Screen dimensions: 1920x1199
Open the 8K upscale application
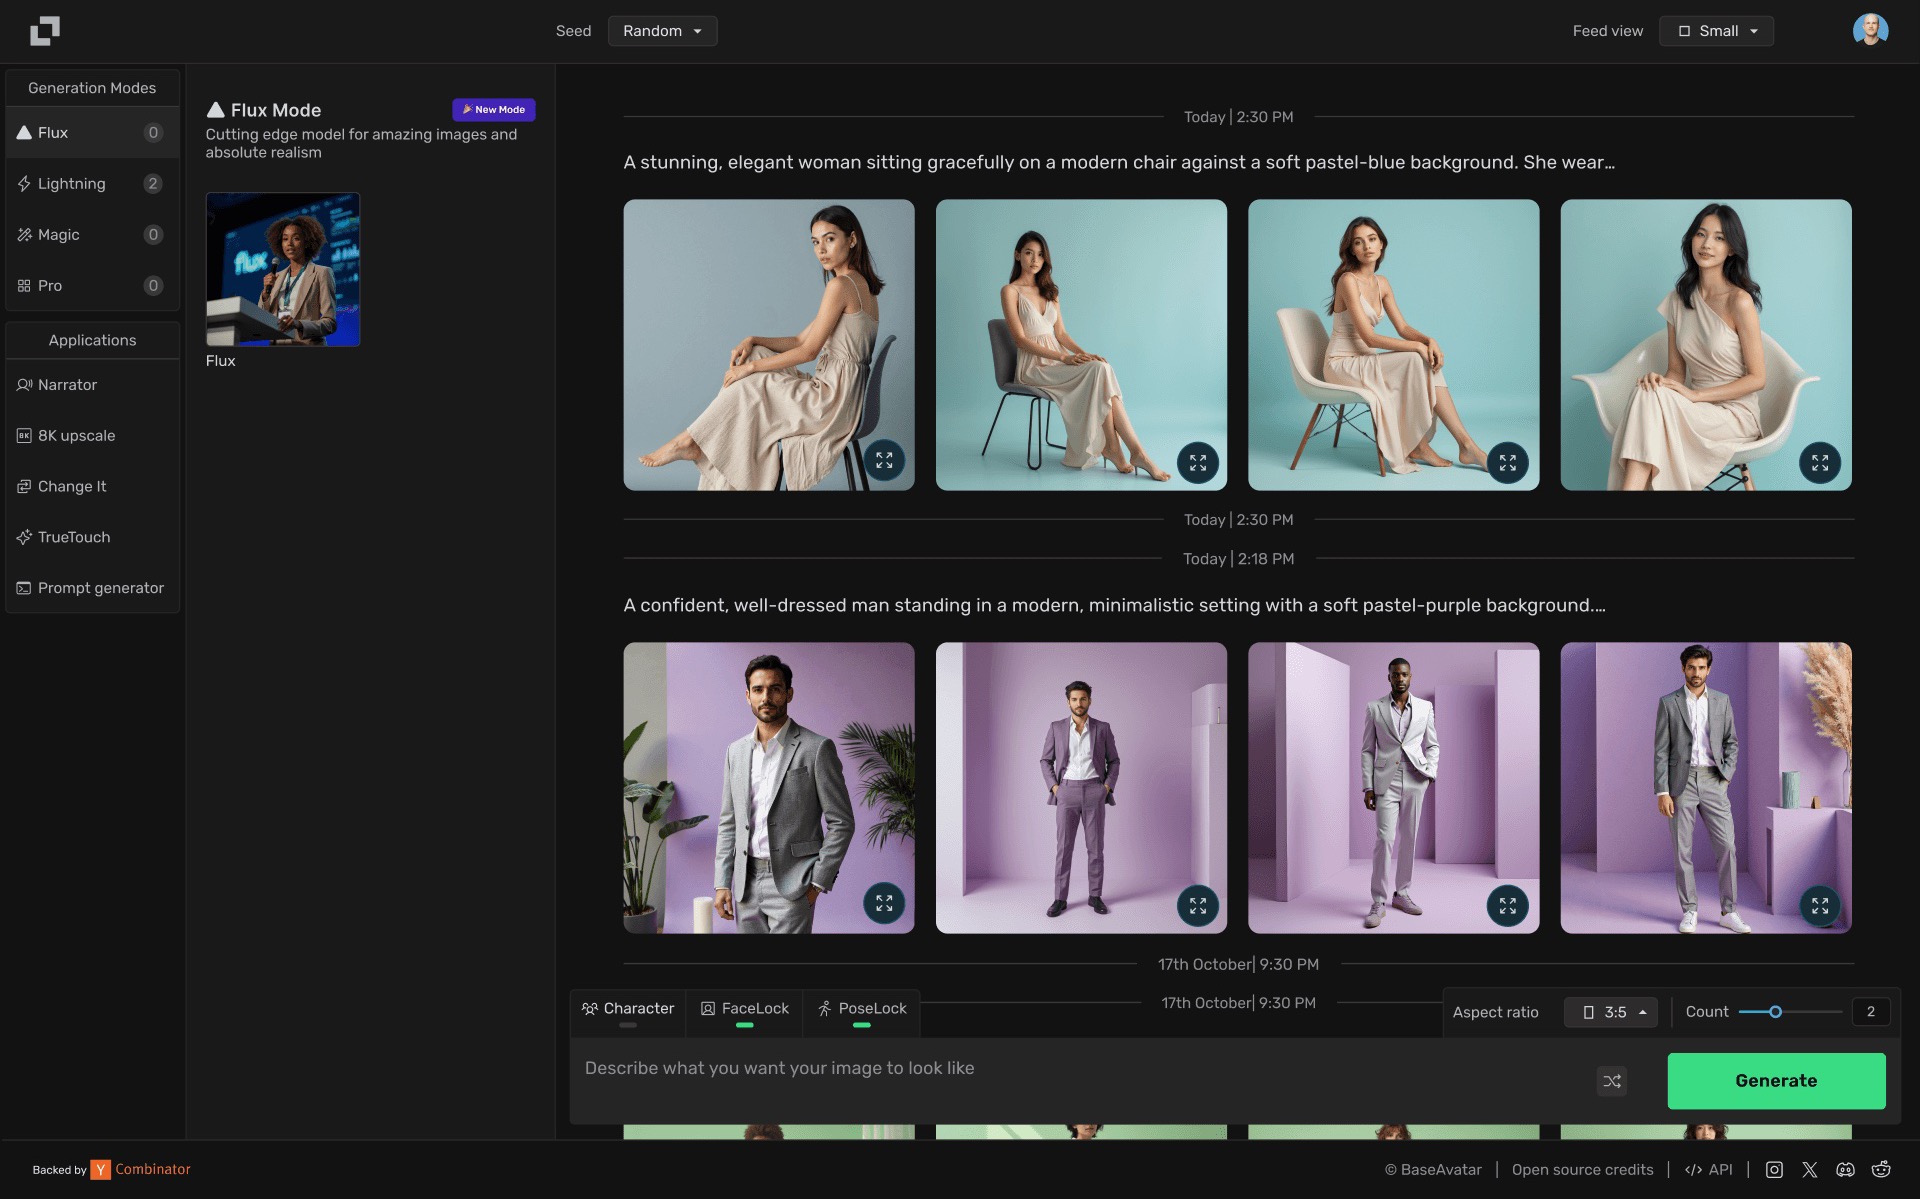click(x=92, y=435)
